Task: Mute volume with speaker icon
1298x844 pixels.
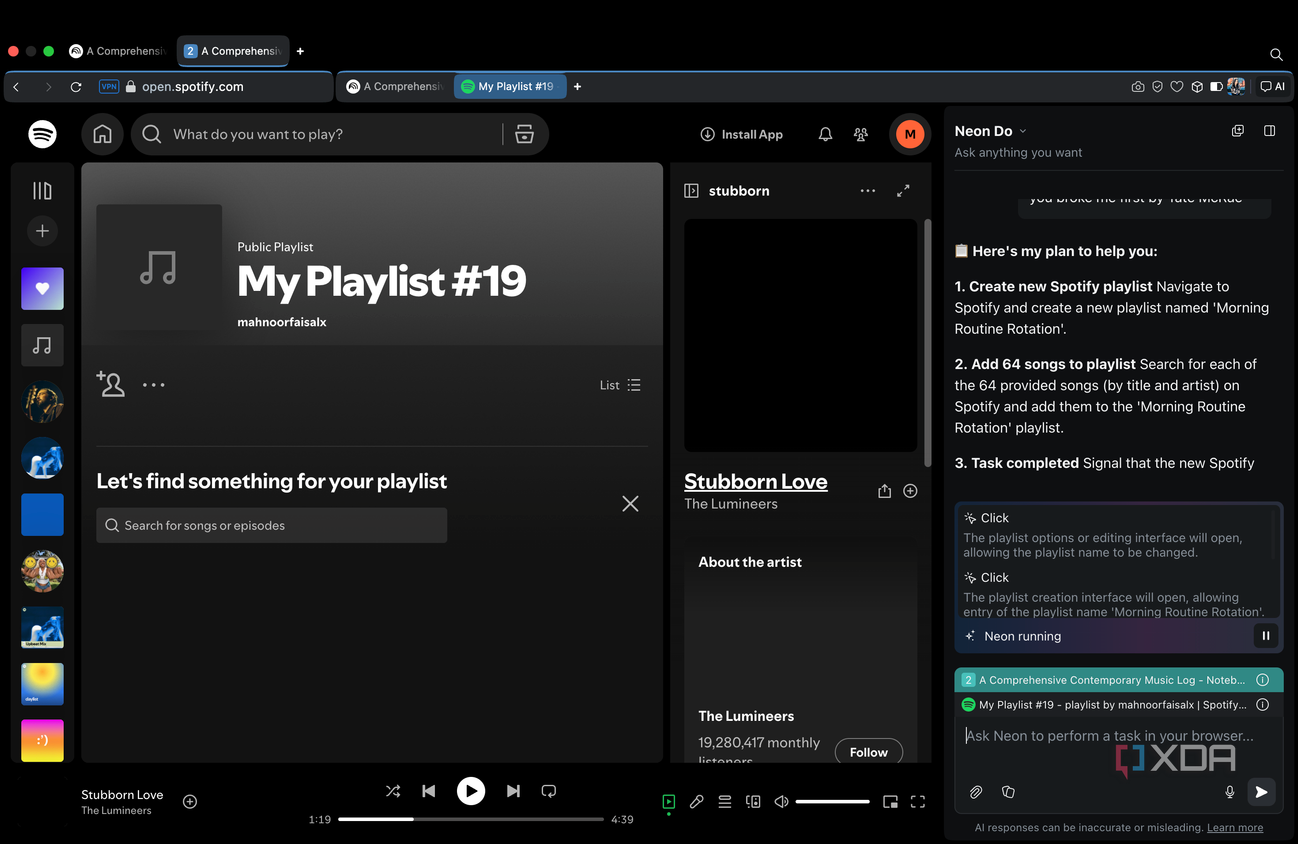Action: [x=781, y=801]
